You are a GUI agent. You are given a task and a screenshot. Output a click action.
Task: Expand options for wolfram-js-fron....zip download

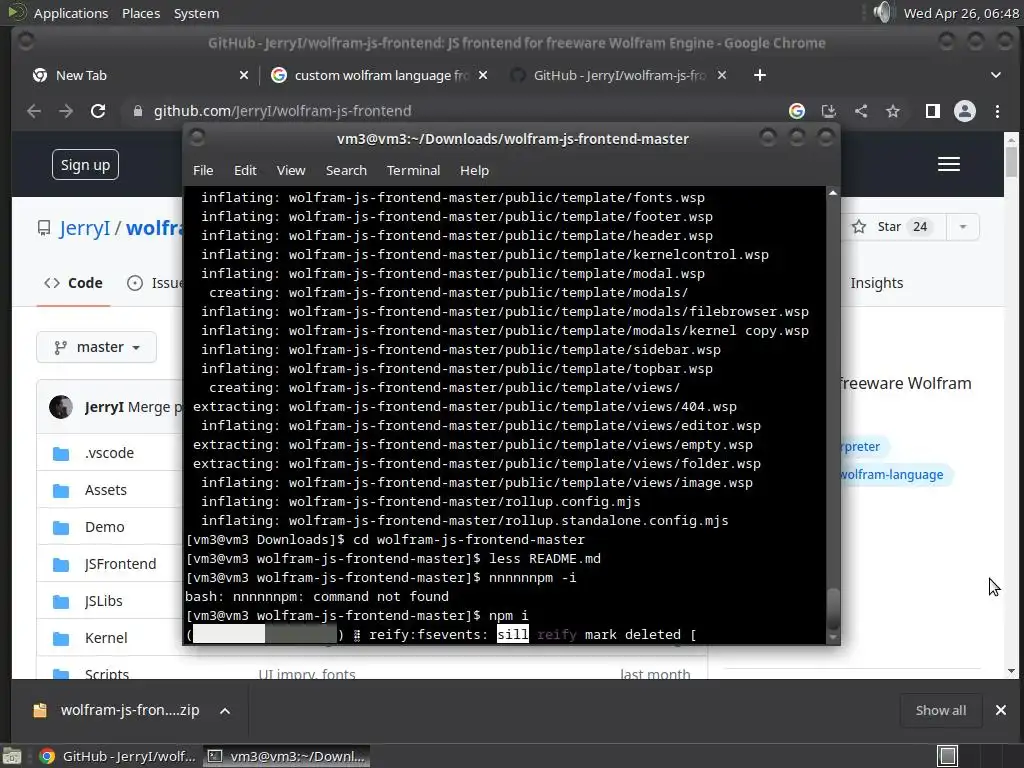(225, 711)
